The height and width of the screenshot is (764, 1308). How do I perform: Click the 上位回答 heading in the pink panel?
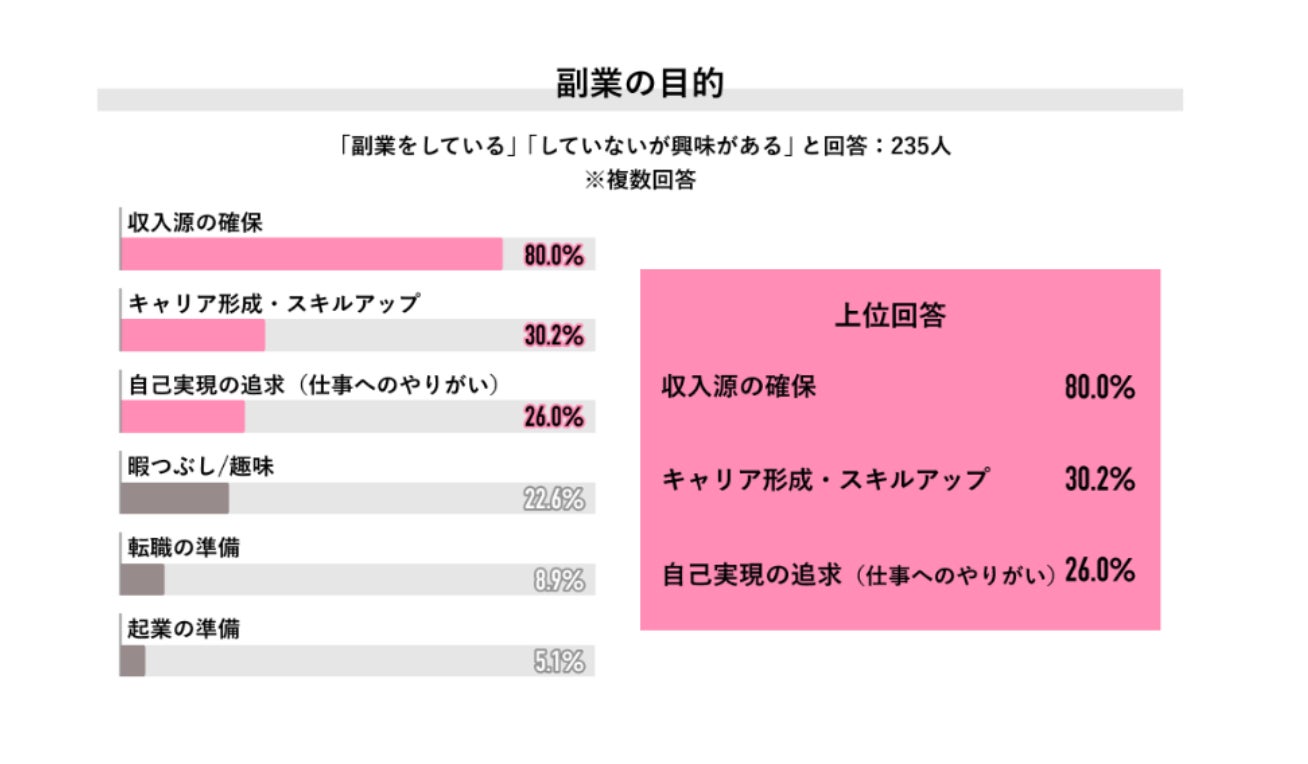click(890, 316)
